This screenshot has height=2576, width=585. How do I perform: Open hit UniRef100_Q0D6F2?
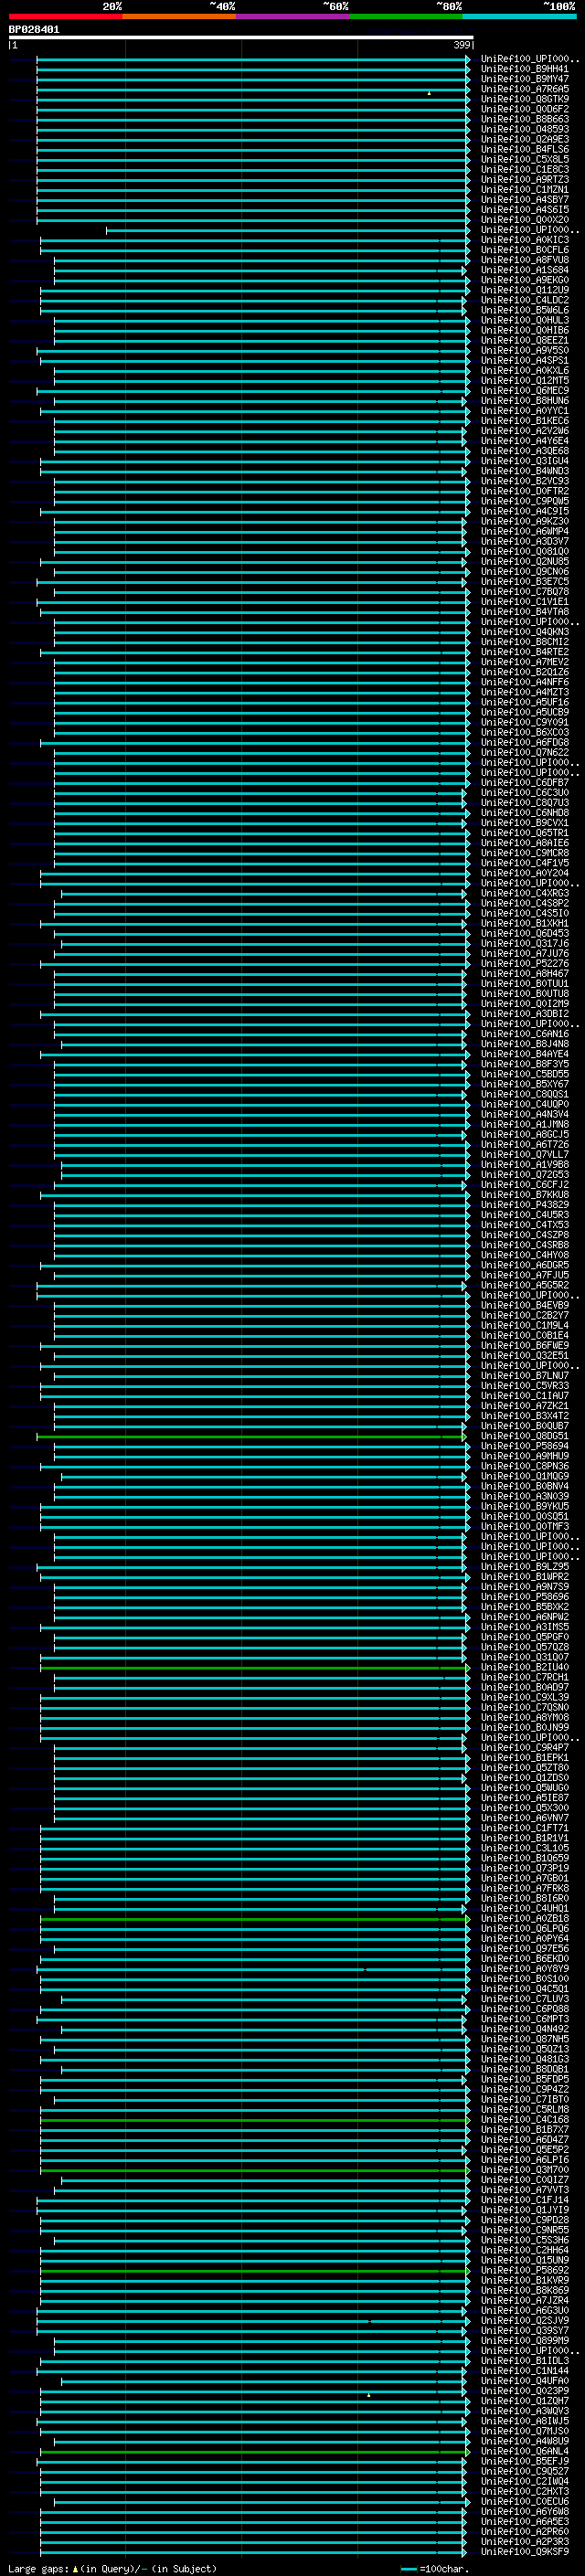click(525, 110)
